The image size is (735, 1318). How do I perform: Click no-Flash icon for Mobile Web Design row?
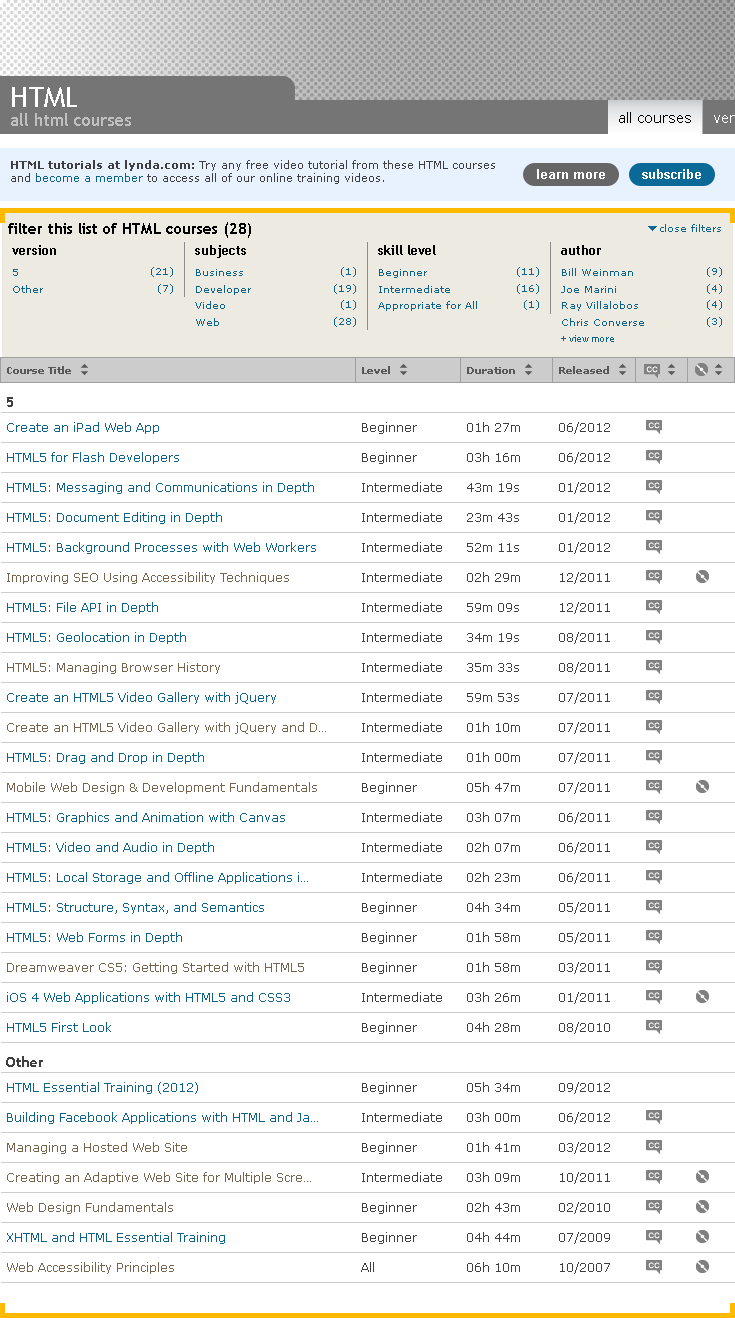tap(702, 786)
